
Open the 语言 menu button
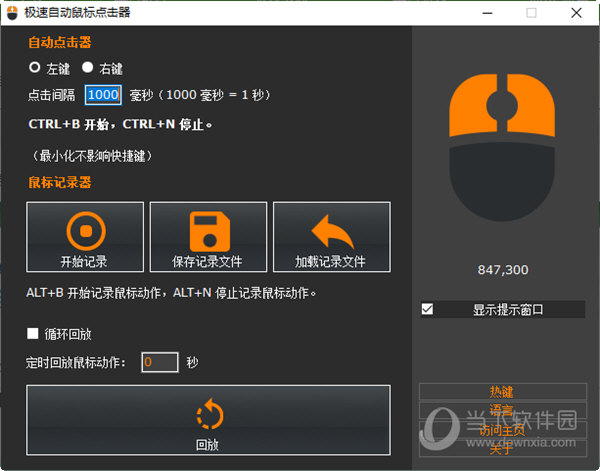[x=503, y=411]
